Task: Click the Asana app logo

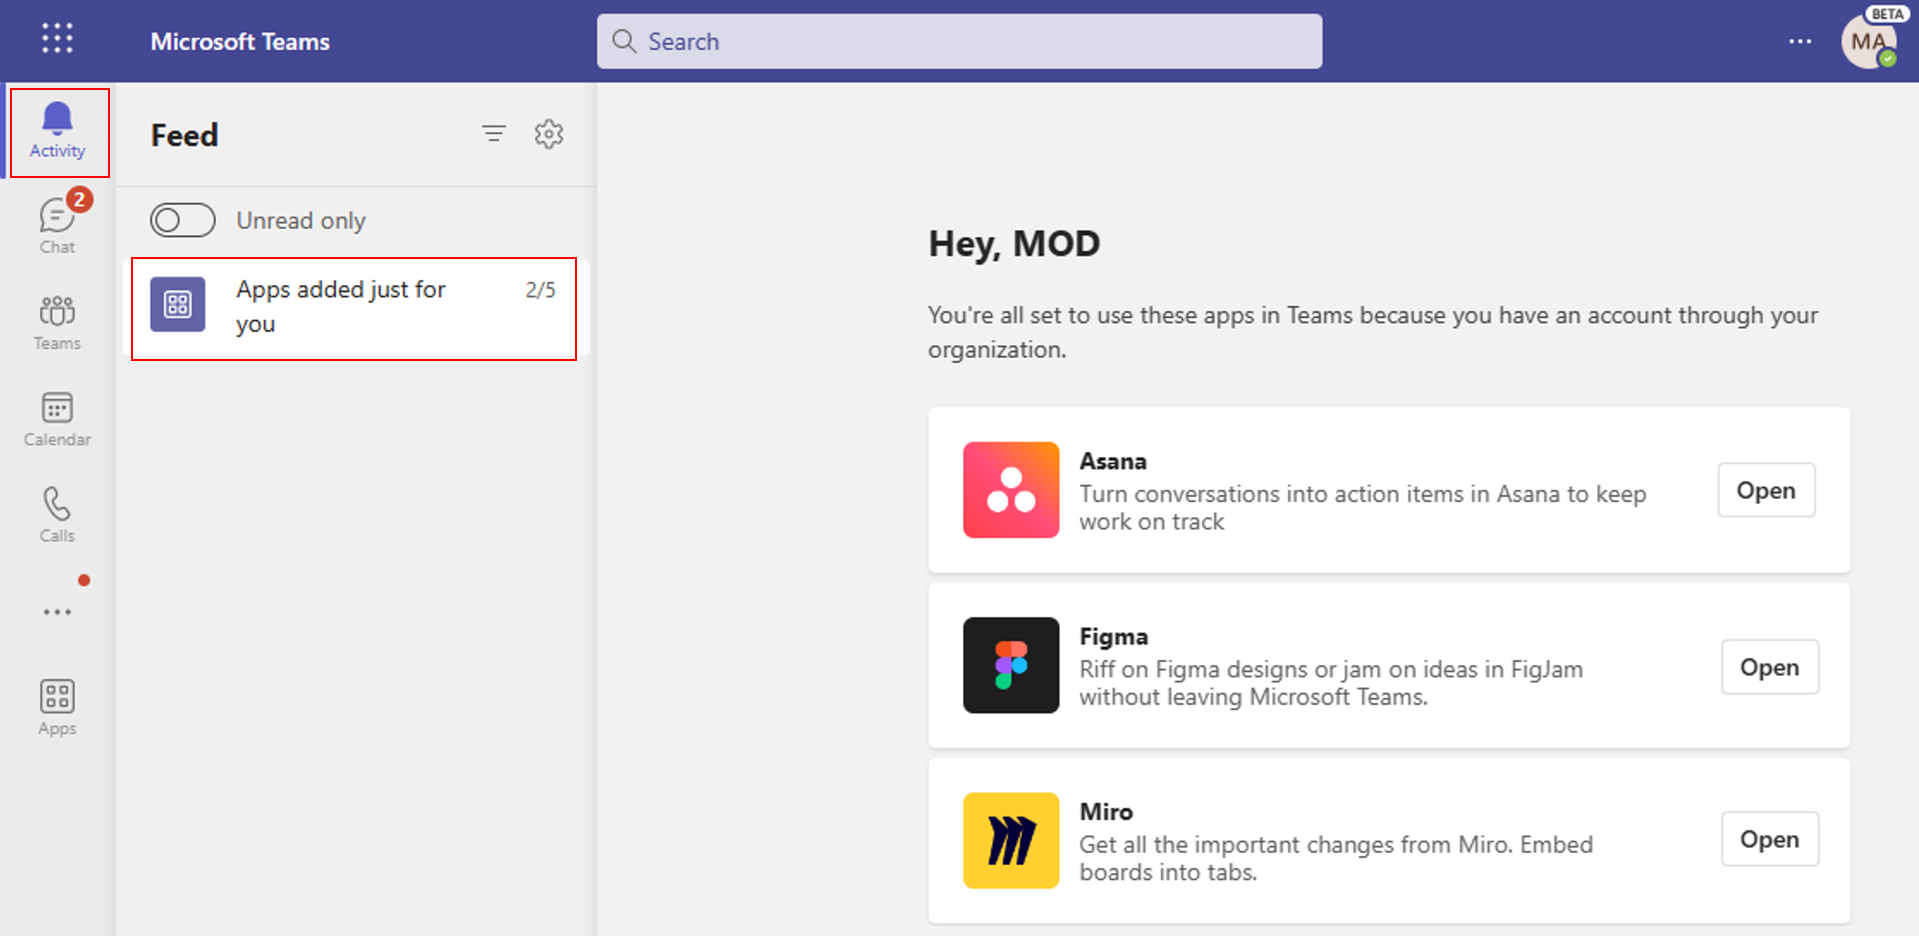Action: pyautogui.click(x=1011, y=490)
